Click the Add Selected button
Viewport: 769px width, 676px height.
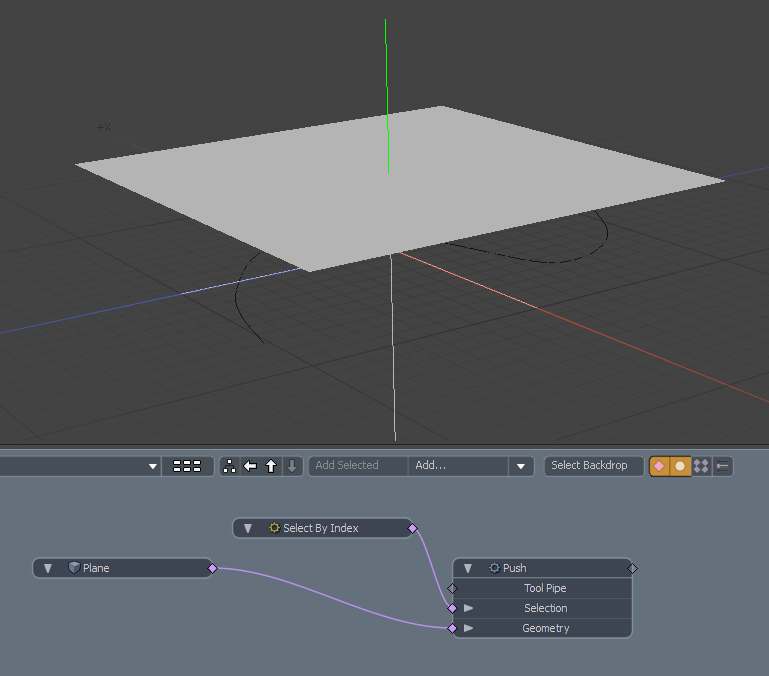click(x=347, y=466)
